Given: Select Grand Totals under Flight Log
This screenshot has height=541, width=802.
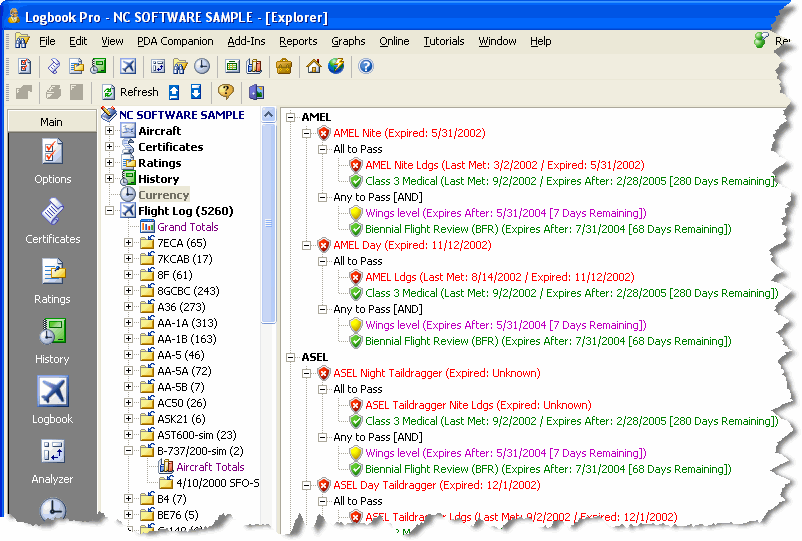Looking at the screenshot, I should [x=188, y=227].
